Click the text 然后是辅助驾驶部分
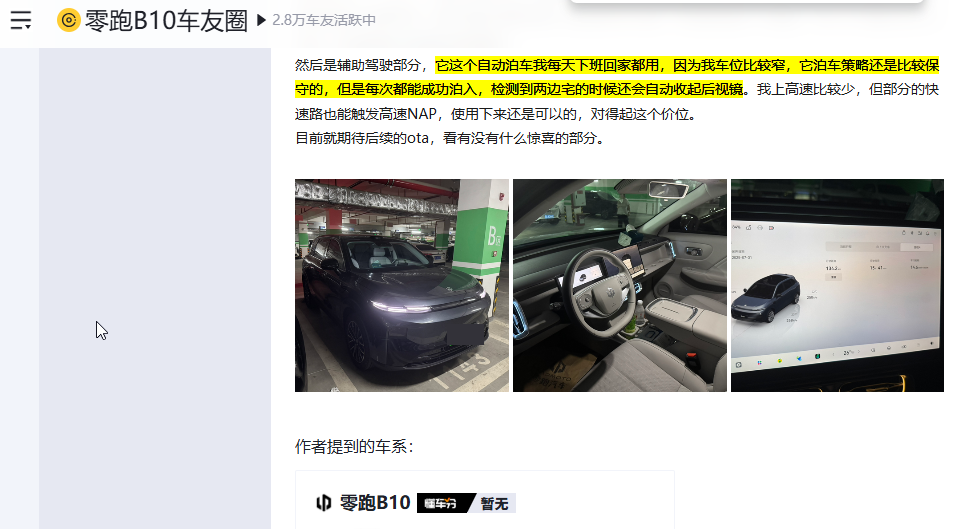961x529 pixels. [x=357, y=65]
